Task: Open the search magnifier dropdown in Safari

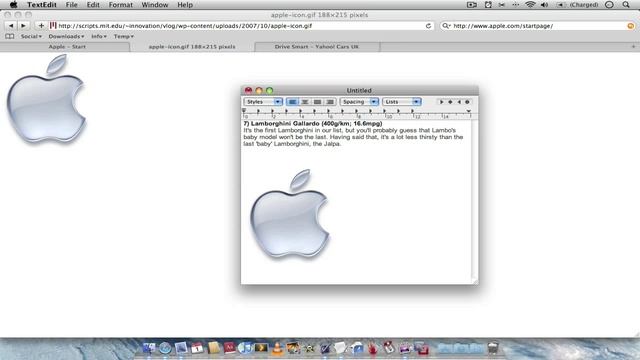Action: [x=446, y=26]
